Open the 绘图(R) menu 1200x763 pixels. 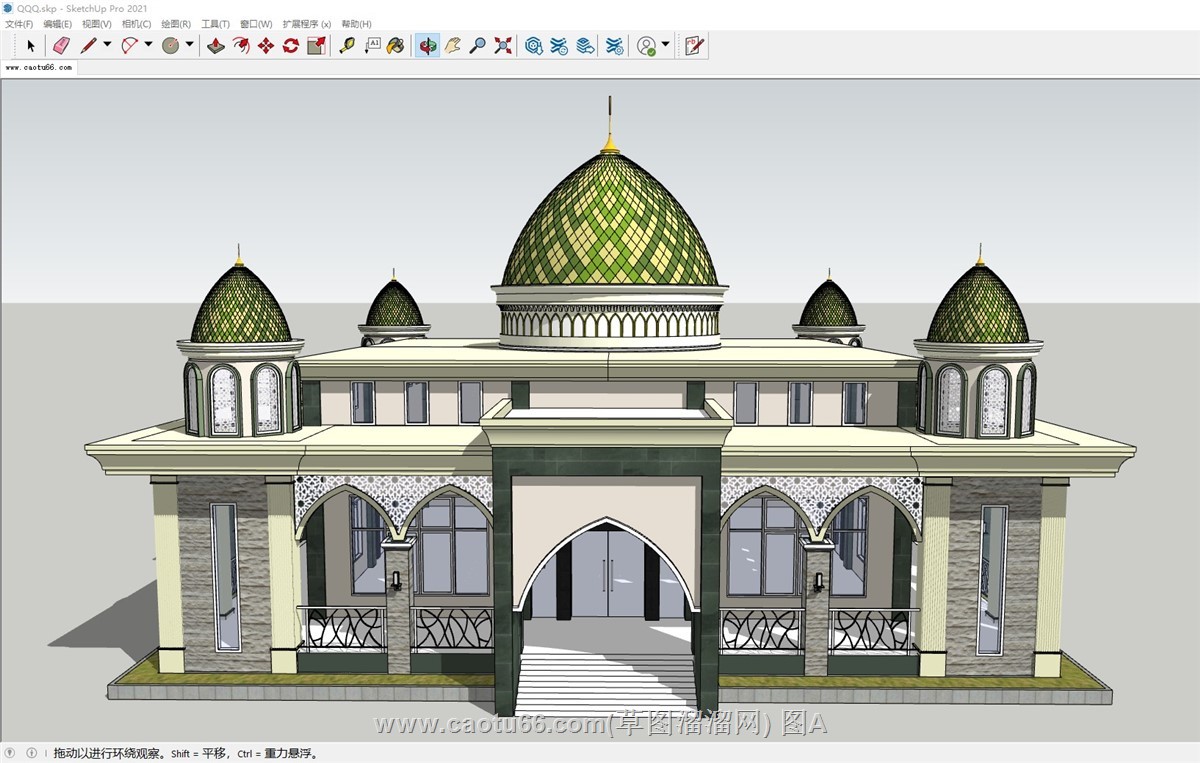coord(176,23)
